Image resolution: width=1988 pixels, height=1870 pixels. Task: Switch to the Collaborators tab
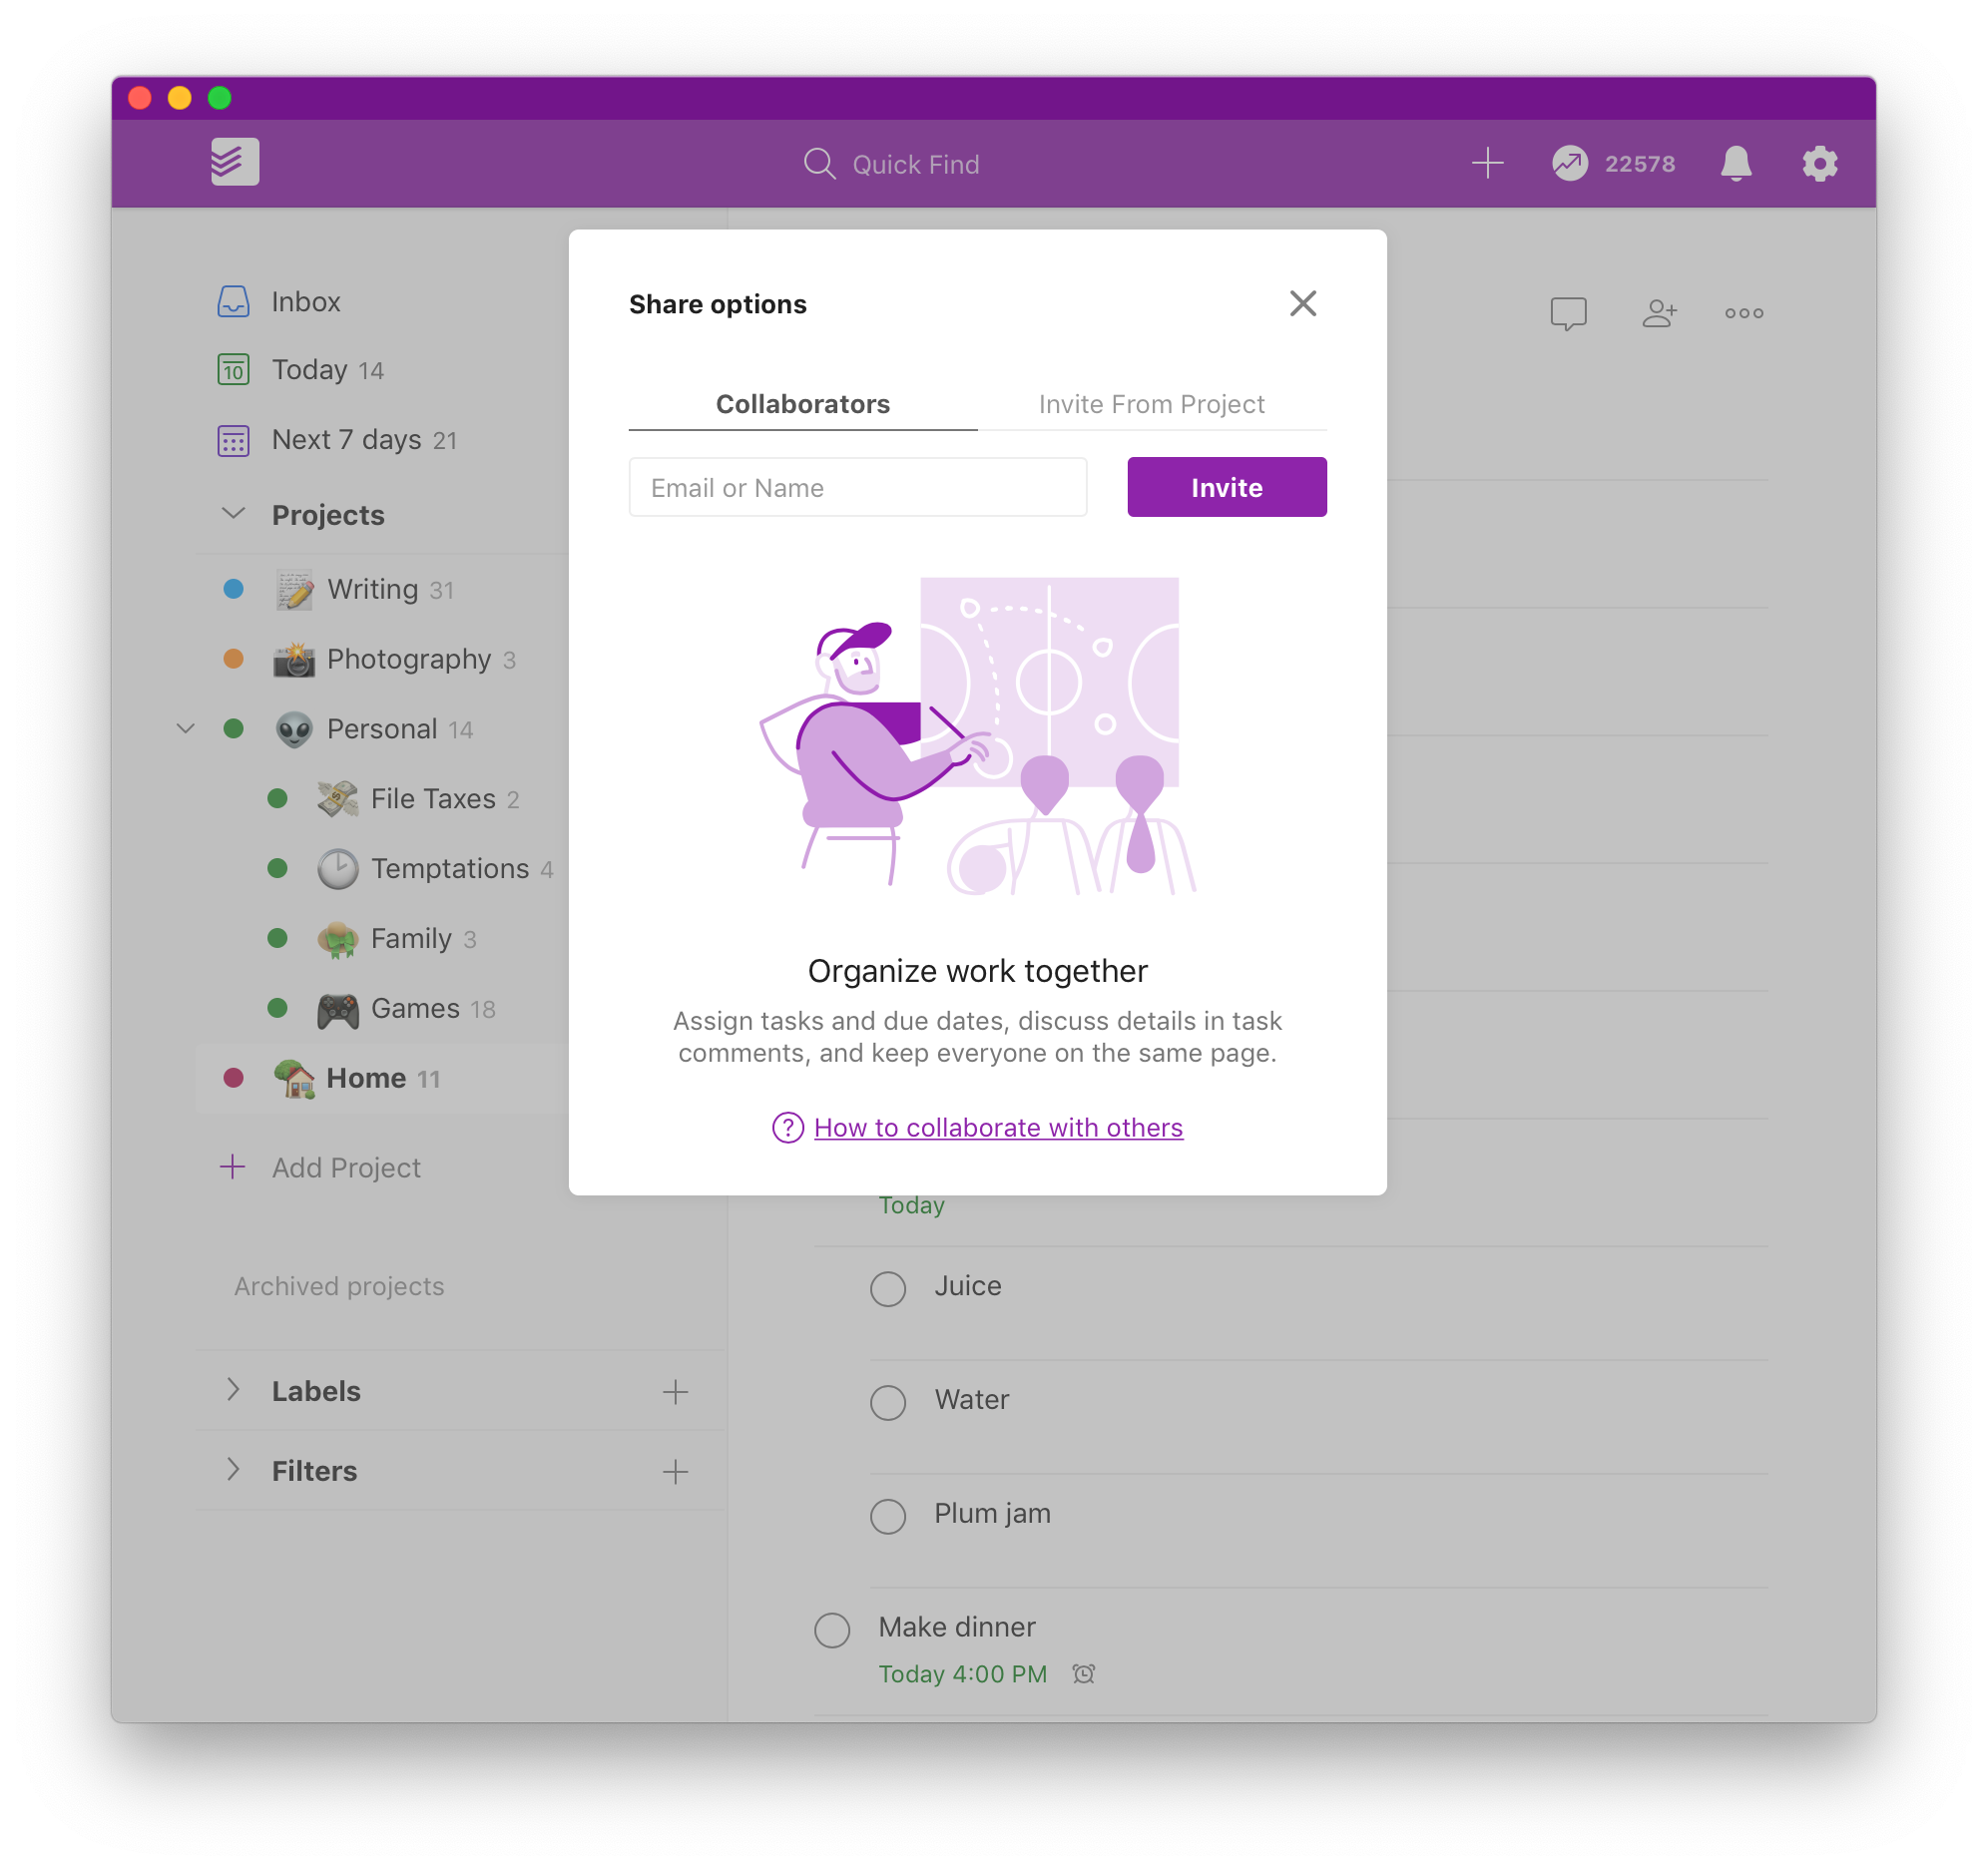click(803, 404)
